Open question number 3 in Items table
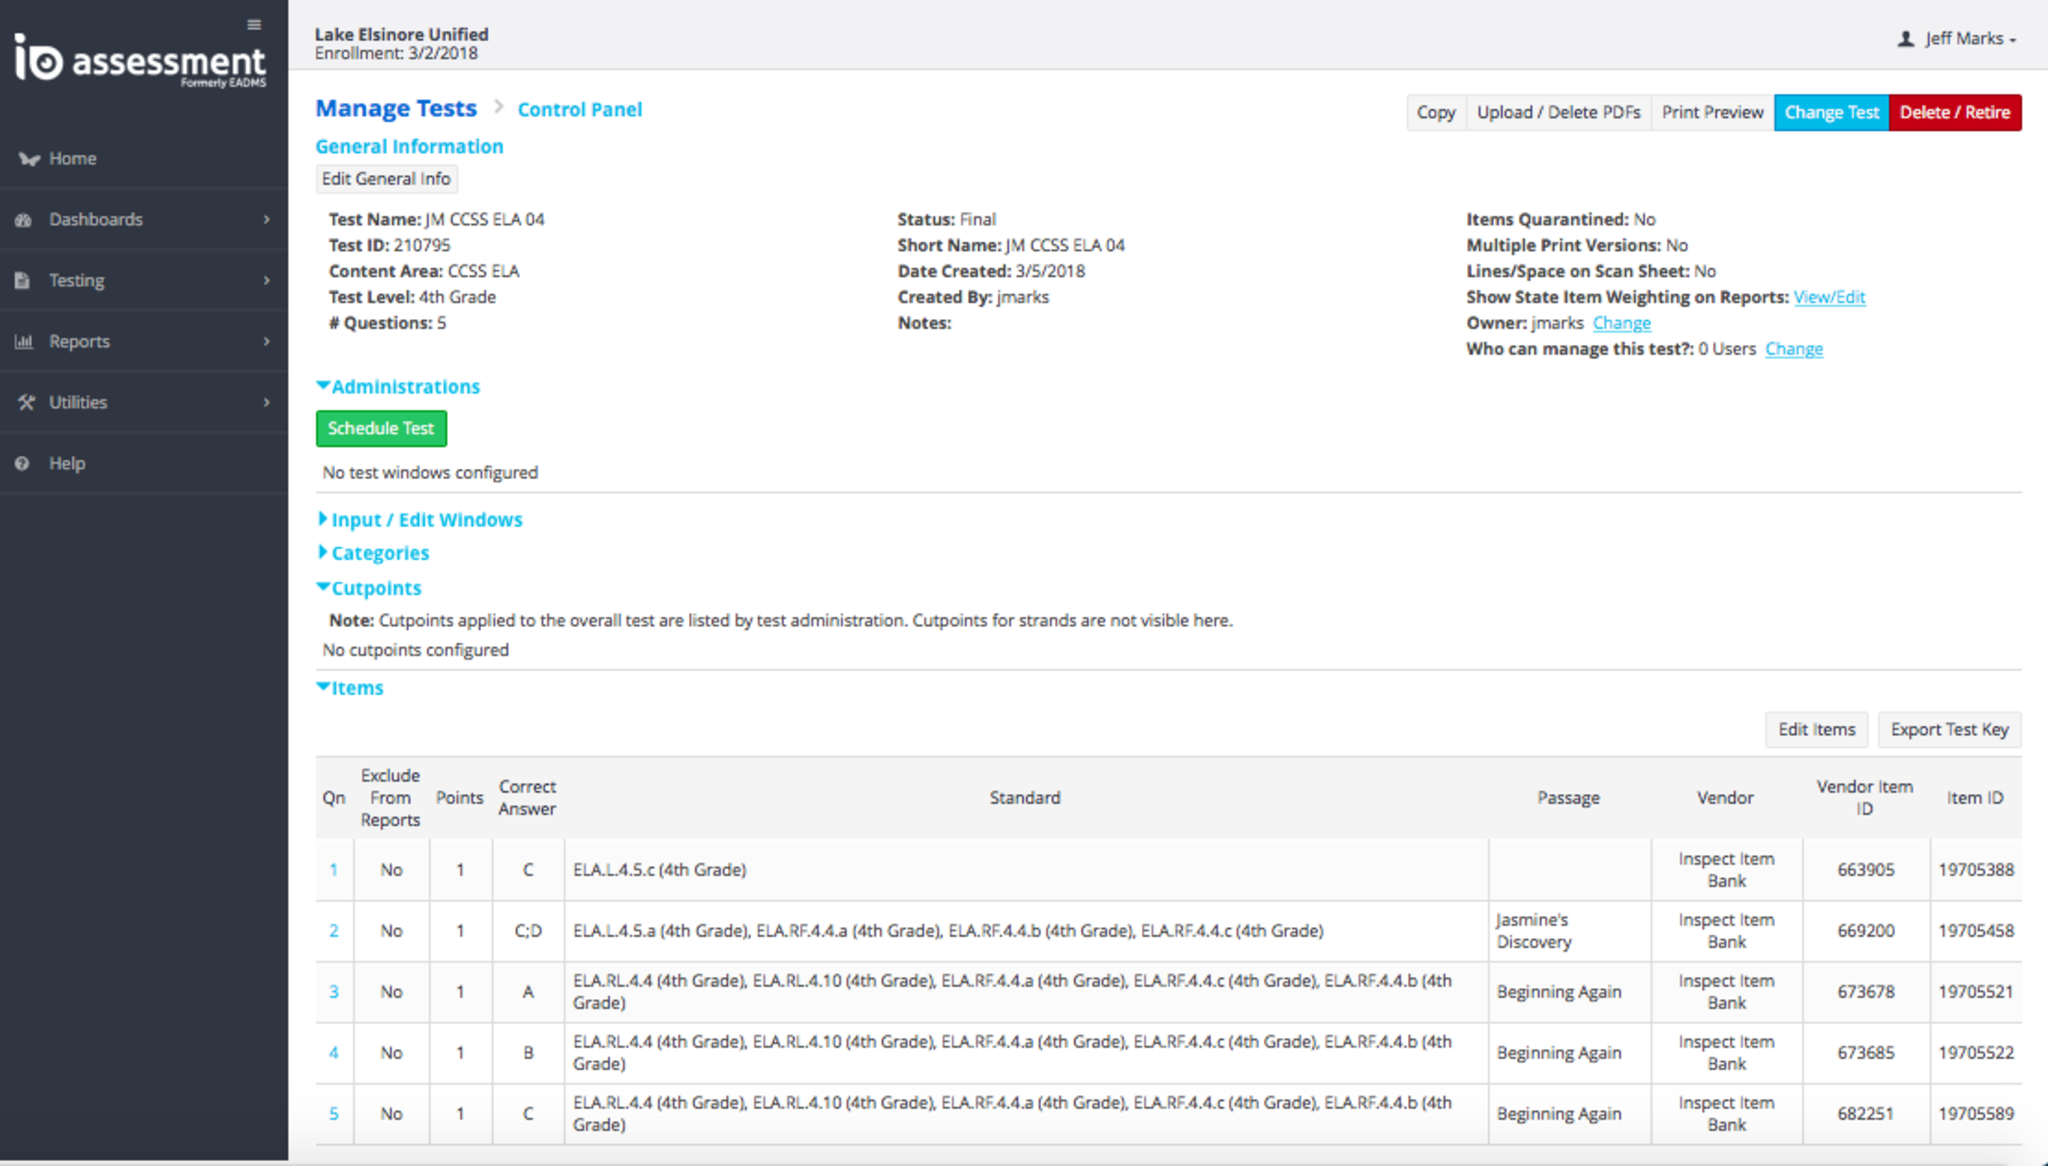Viewport: 2048px width, 1166px height. point(334,992)
